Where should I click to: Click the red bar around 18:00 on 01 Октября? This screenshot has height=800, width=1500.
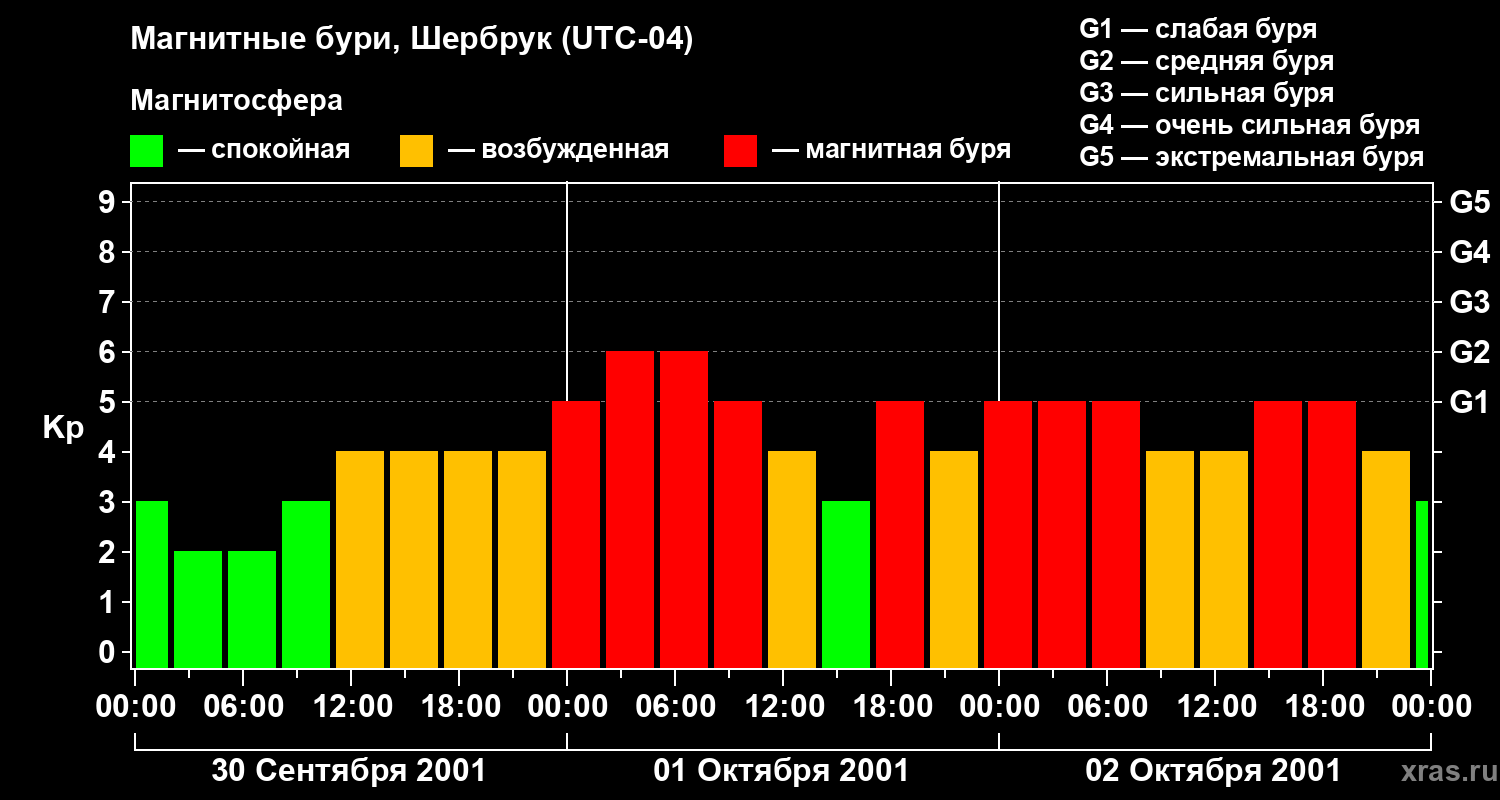pyautogui.click(x=900, y=535)
